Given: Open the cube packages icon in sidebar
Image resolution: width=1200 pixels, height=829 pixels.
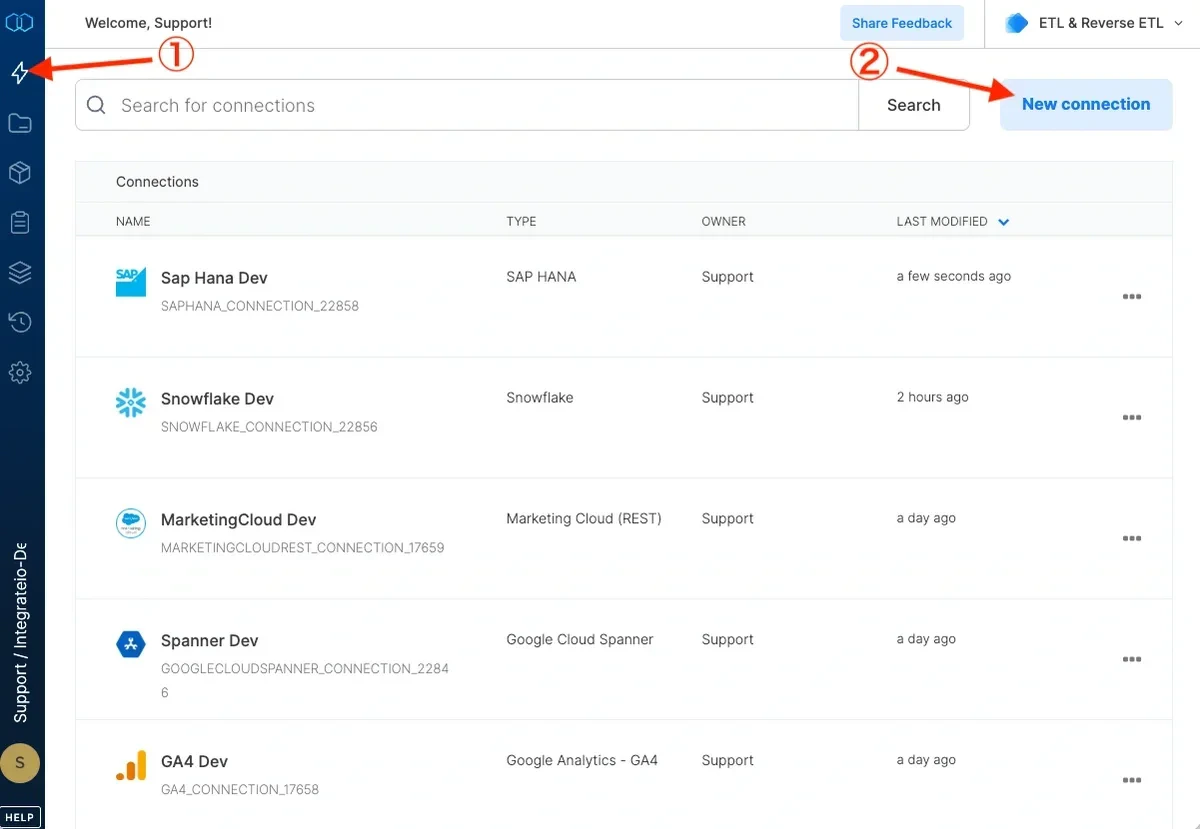Looking at the screenshot, I should (20, 173).
